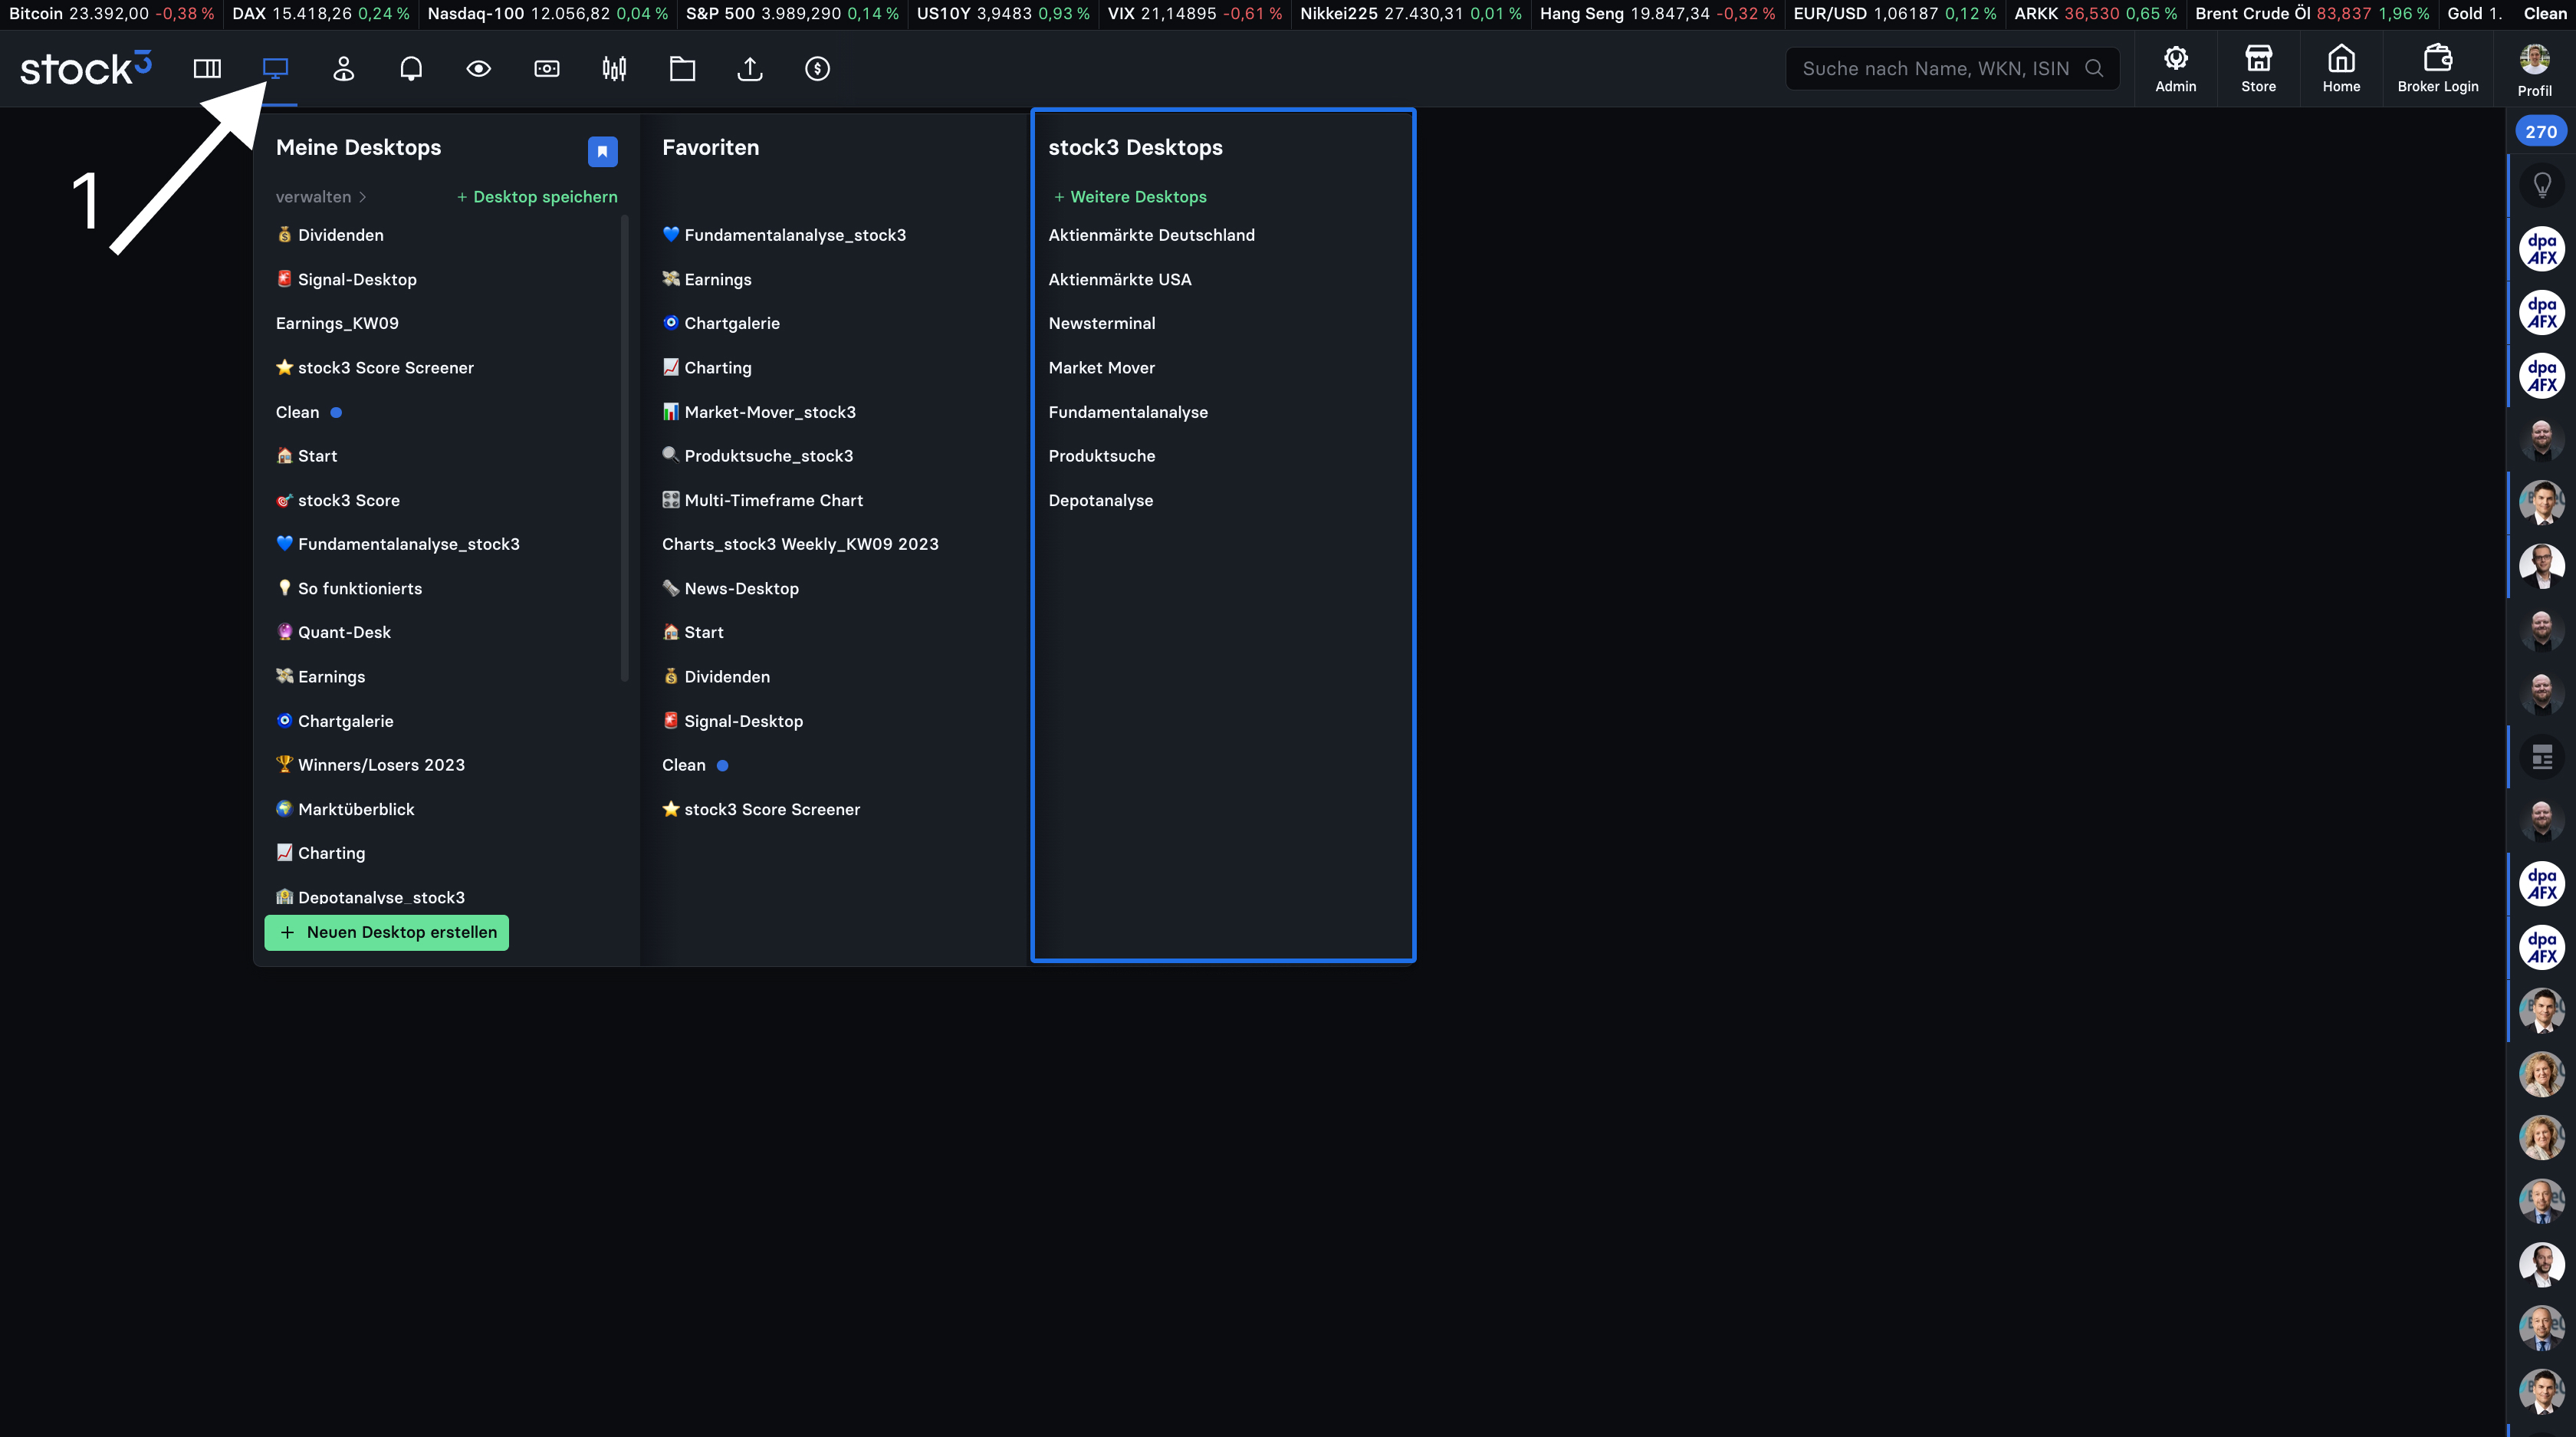Open the candlestick charting icon
This screenshot has height=1437, width=2576.
pos(614,69)
